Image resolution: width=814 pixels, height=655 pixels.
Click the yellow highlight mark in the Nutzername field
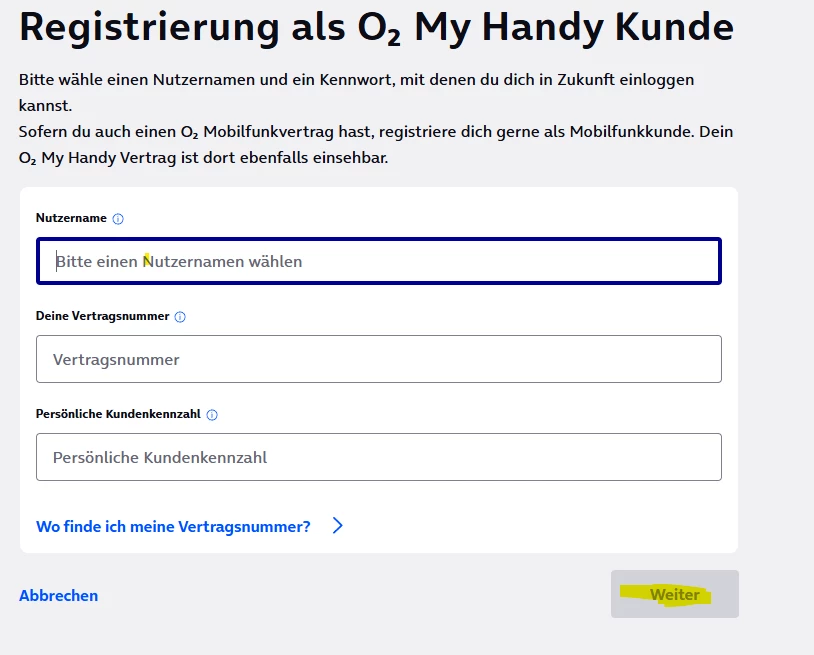[x=147, y=260]
